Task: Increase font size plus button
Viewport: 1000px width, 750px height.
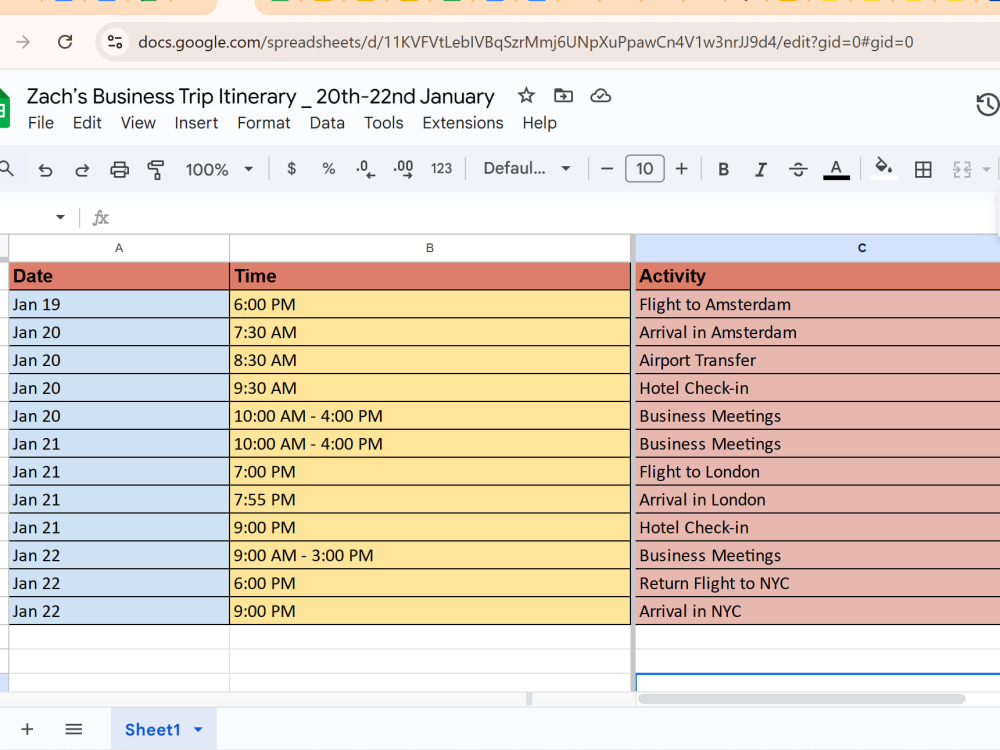Action: [x=682, y=169]
